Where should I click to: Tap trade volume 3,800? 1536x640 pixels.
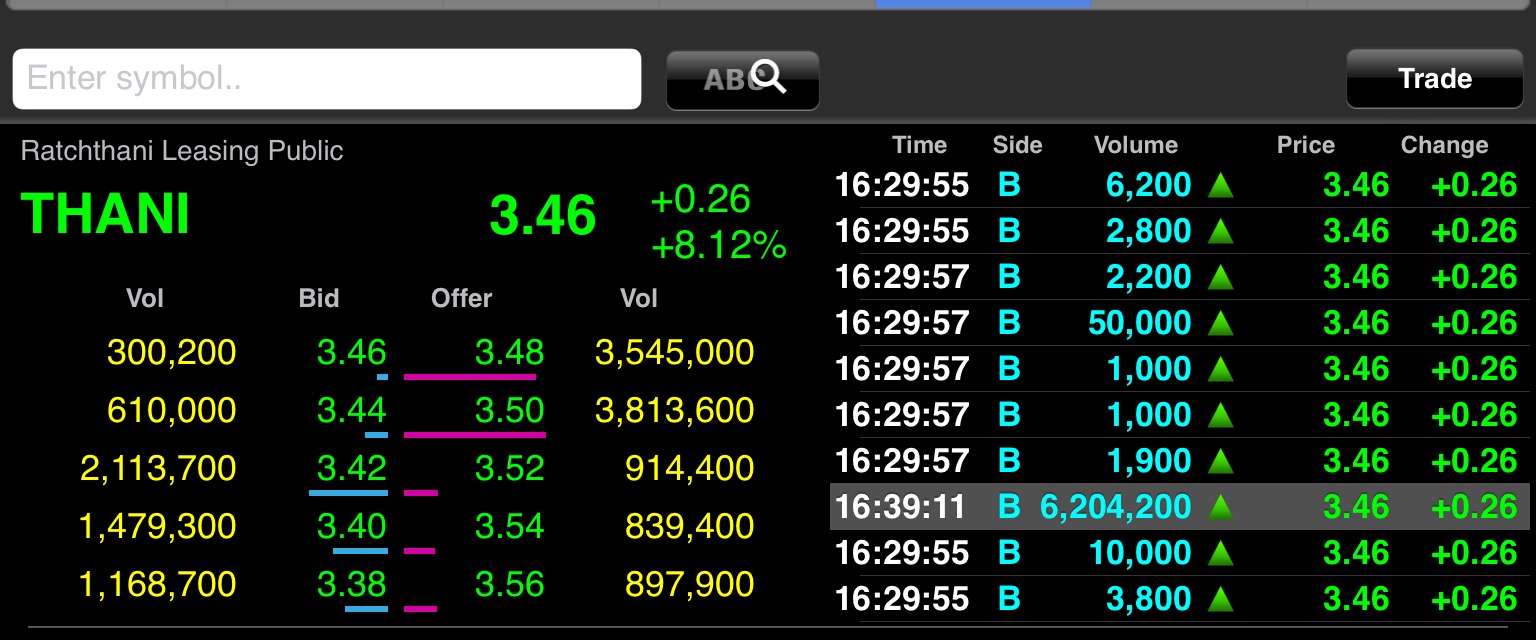click(x=1149, y=599)
